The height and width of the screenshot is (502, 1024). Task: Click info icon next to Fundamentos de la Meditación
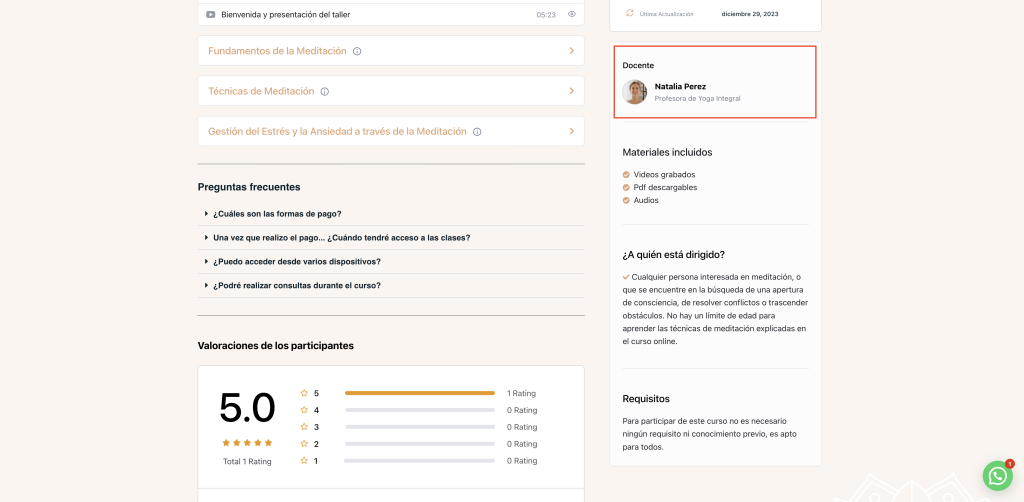point(357,51)
